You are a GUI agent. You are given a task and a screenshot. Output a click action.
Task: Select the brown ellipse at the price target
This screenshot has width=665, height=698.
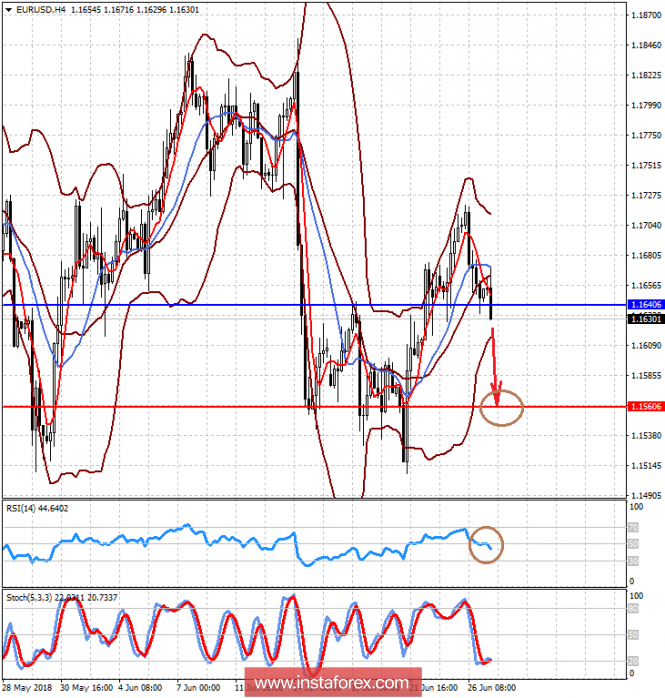502,407
